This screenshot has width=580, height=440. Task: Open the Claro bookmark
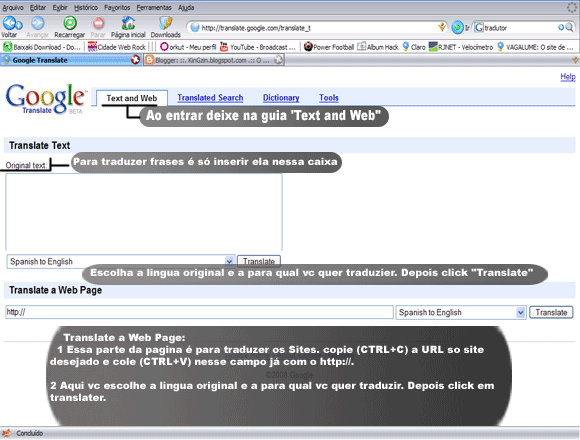coord(414,47)
